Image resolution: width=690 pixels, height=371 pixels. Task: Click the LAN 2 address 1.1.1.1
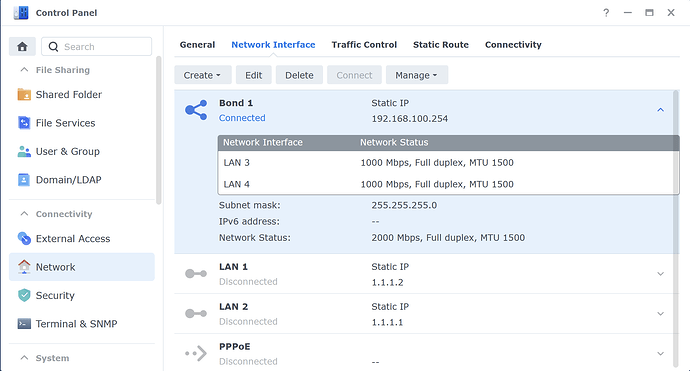pos(387,323)
